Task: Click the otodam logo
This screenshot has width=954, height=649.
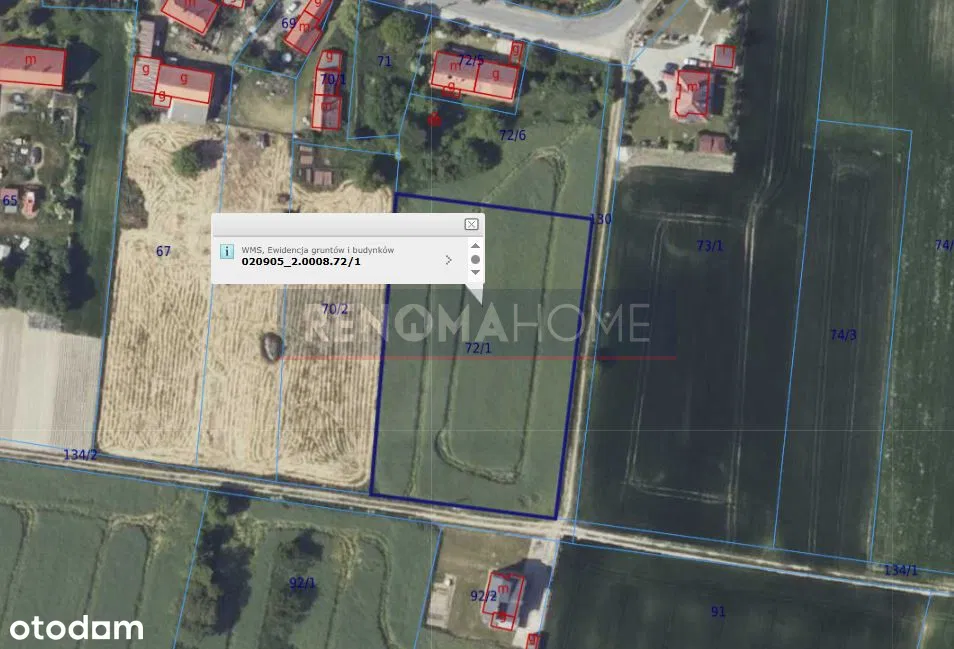Action: [x=76, y=628]
